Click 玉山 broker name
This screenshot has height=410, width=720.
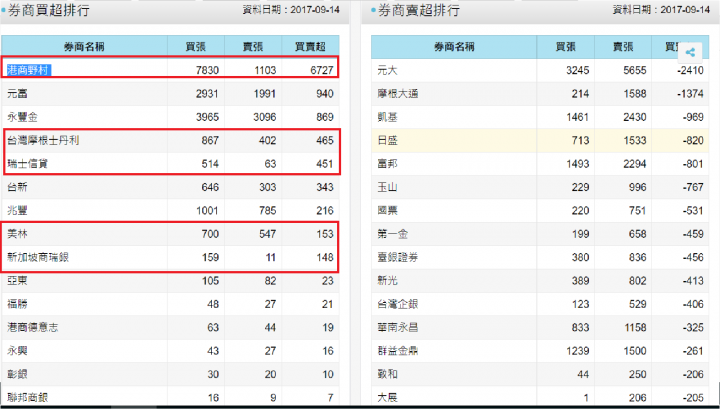click(x=388, y=187)
